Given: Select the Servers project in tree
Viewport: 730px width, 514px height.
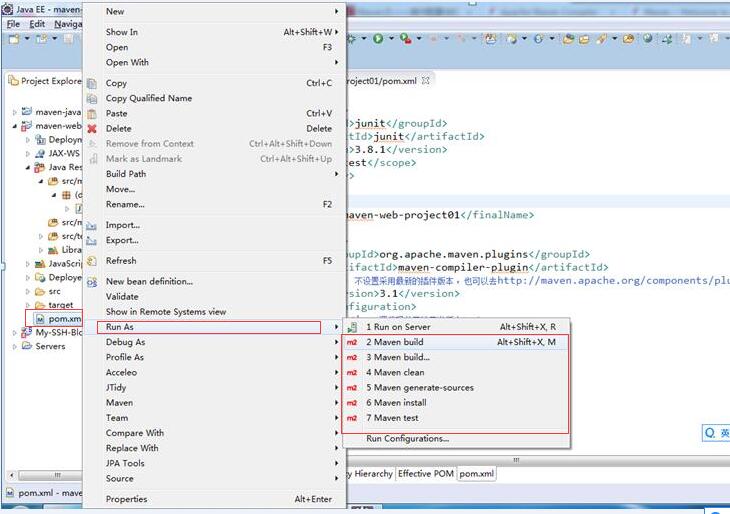Looking at the screenshot, I should (44, 346).
